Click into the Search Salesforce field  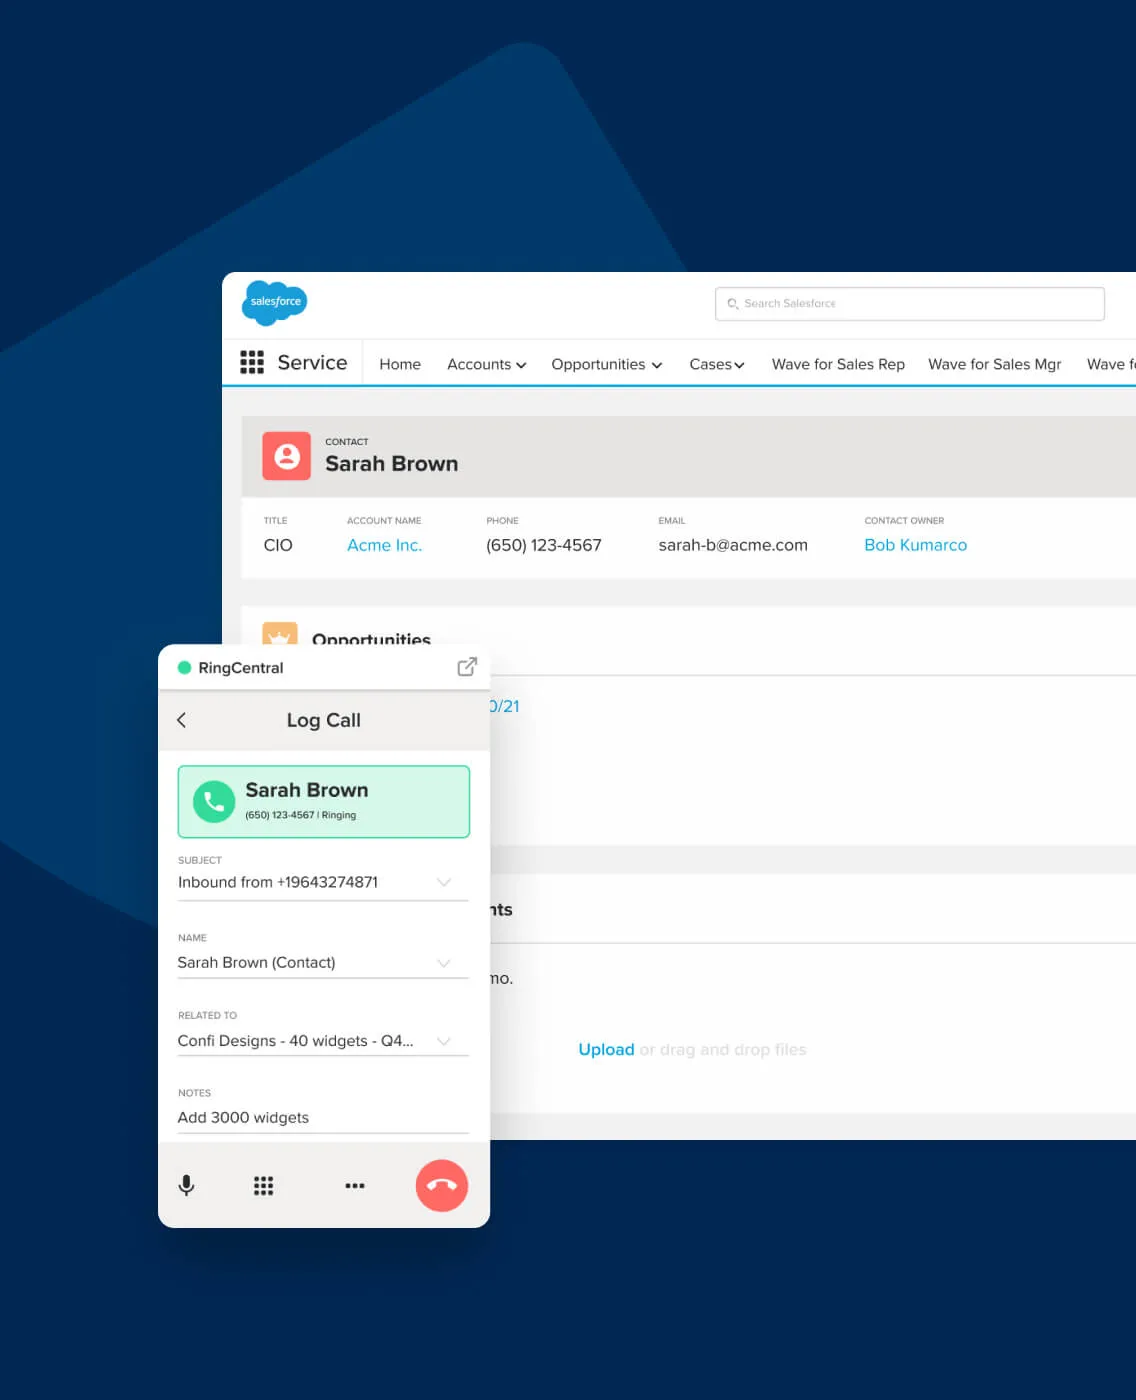910,304
